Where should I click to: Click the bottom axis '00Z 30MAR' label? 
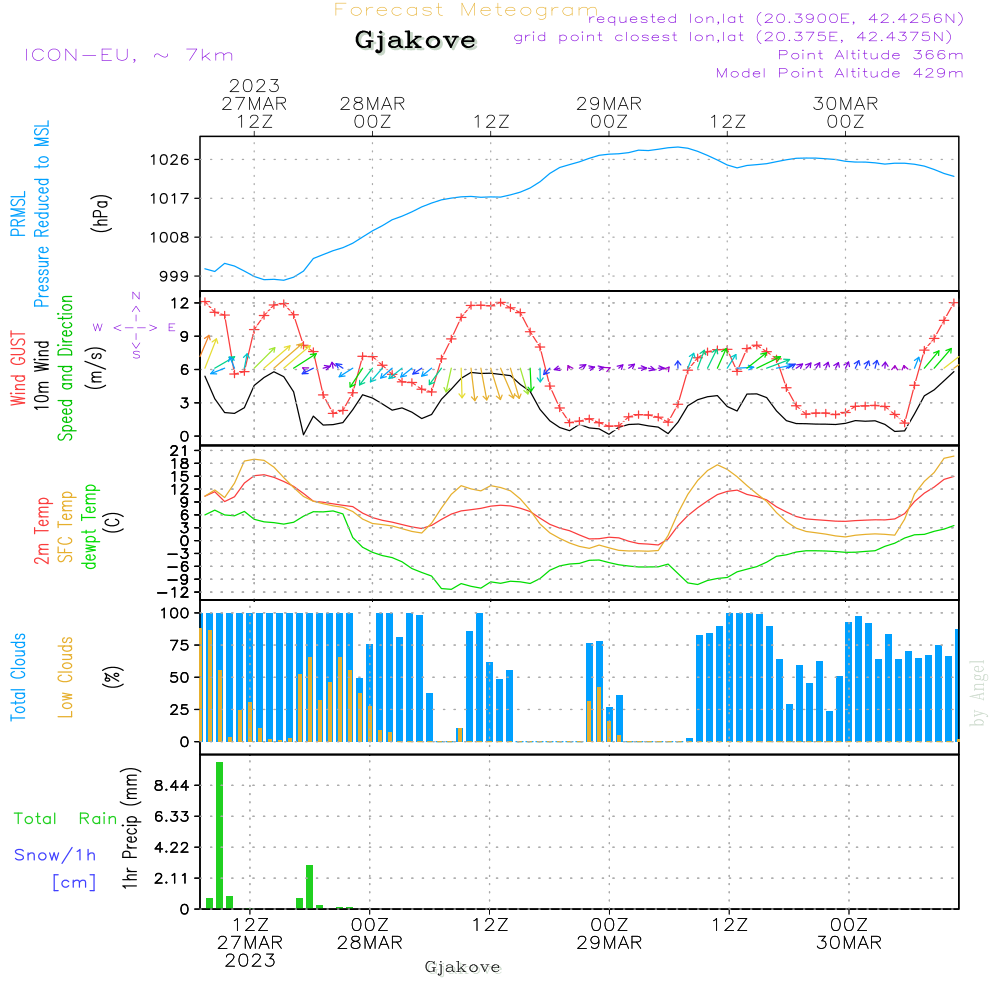coord(849,934)
